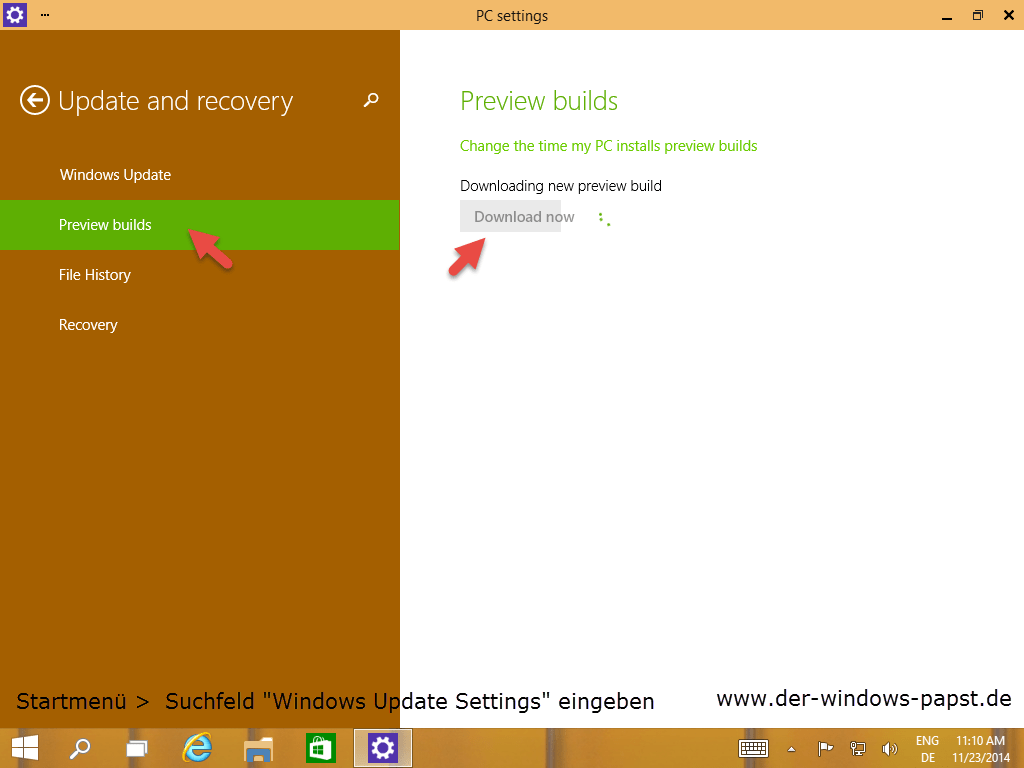Click the volume speaker icon
Viewport: 1024px width, 768px height.
(889, 748)
